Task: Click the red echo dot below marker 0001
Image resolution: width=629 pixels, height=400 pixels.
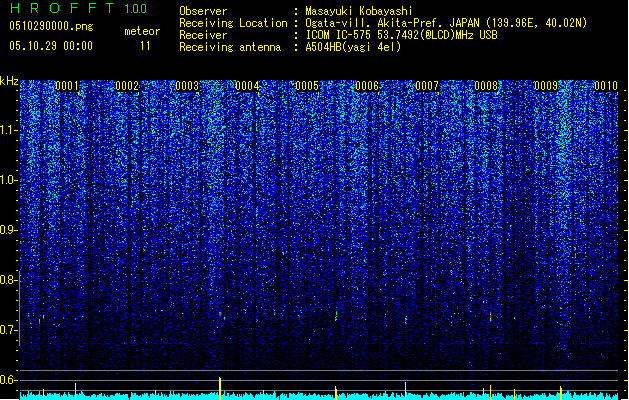Action: coord(75,319)
